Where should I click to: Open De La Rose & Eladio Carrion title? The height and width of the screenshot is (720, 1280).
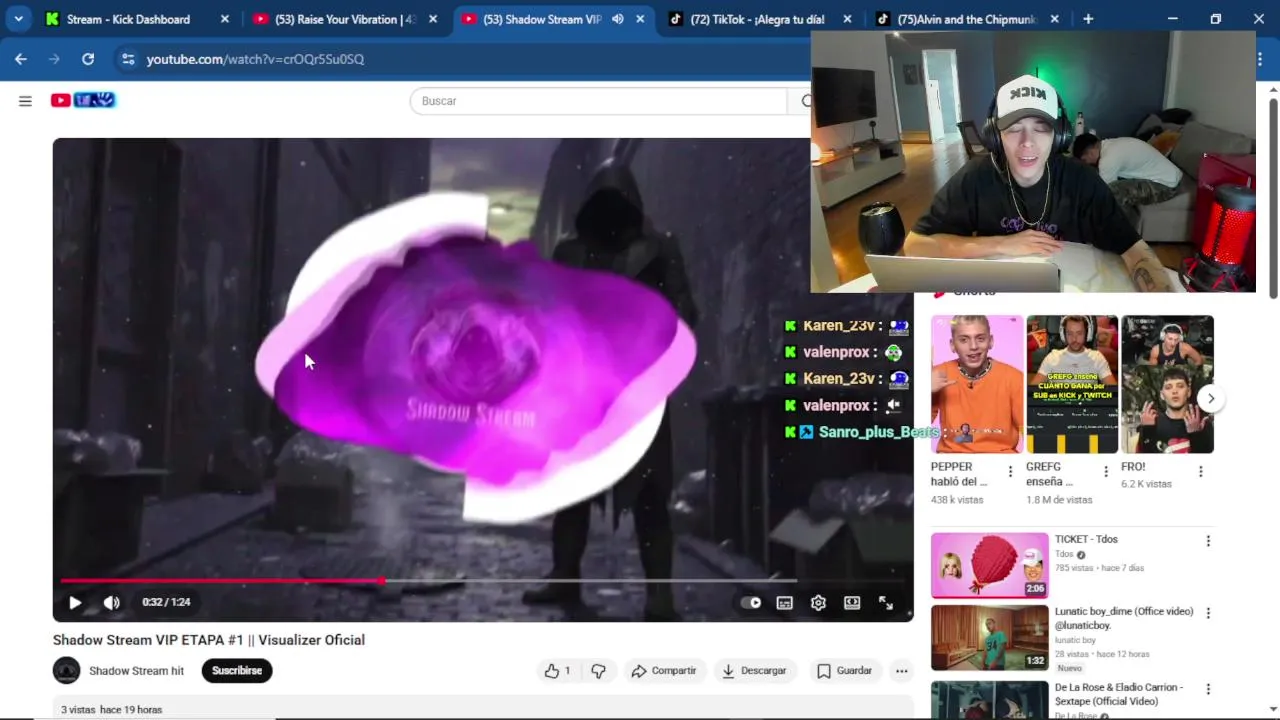pyautogui.click(x=1119, y=694)
